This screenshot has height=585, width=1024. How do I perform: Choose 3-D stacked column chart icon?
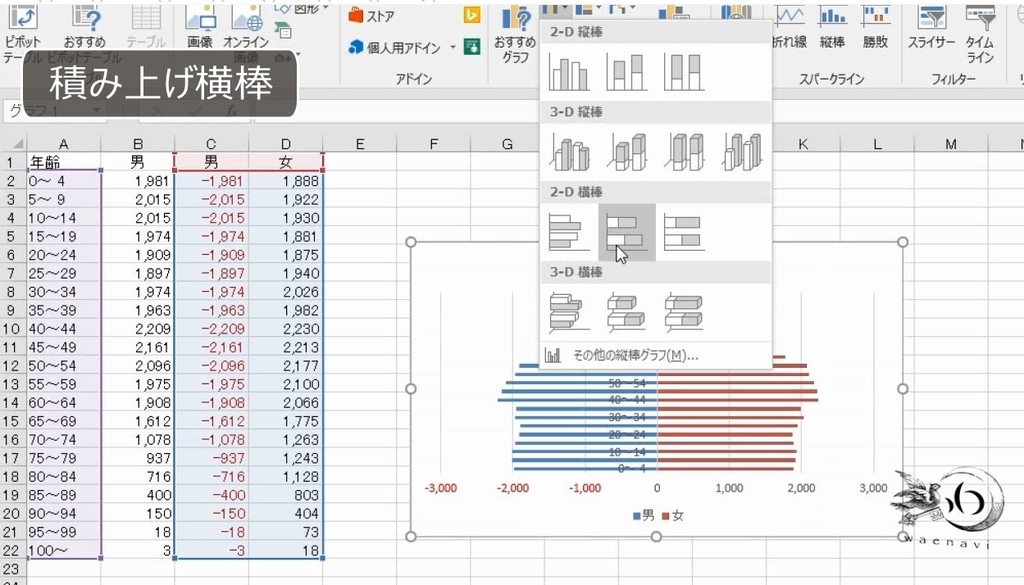coord(626,151)
